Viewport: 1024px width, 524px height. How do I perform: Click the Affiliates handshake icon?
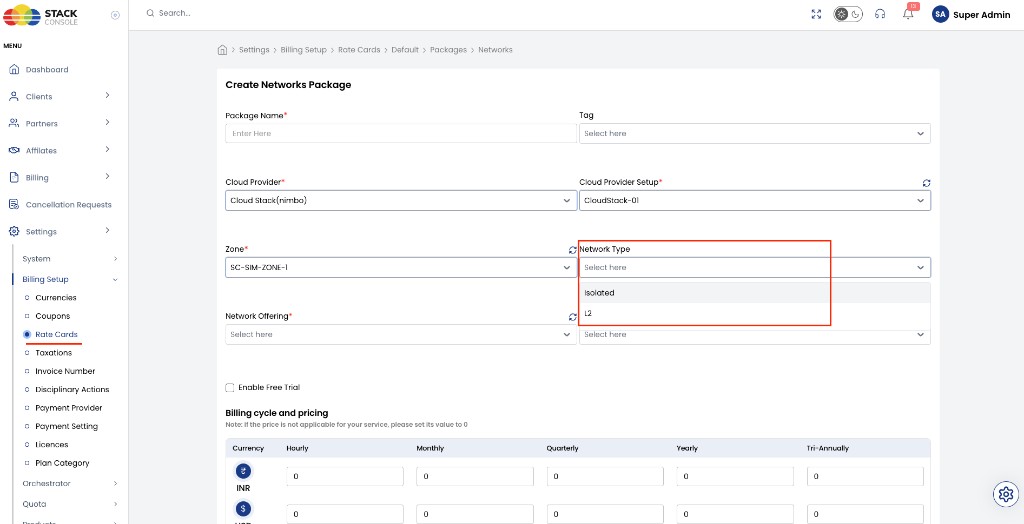tap(14, 150)
